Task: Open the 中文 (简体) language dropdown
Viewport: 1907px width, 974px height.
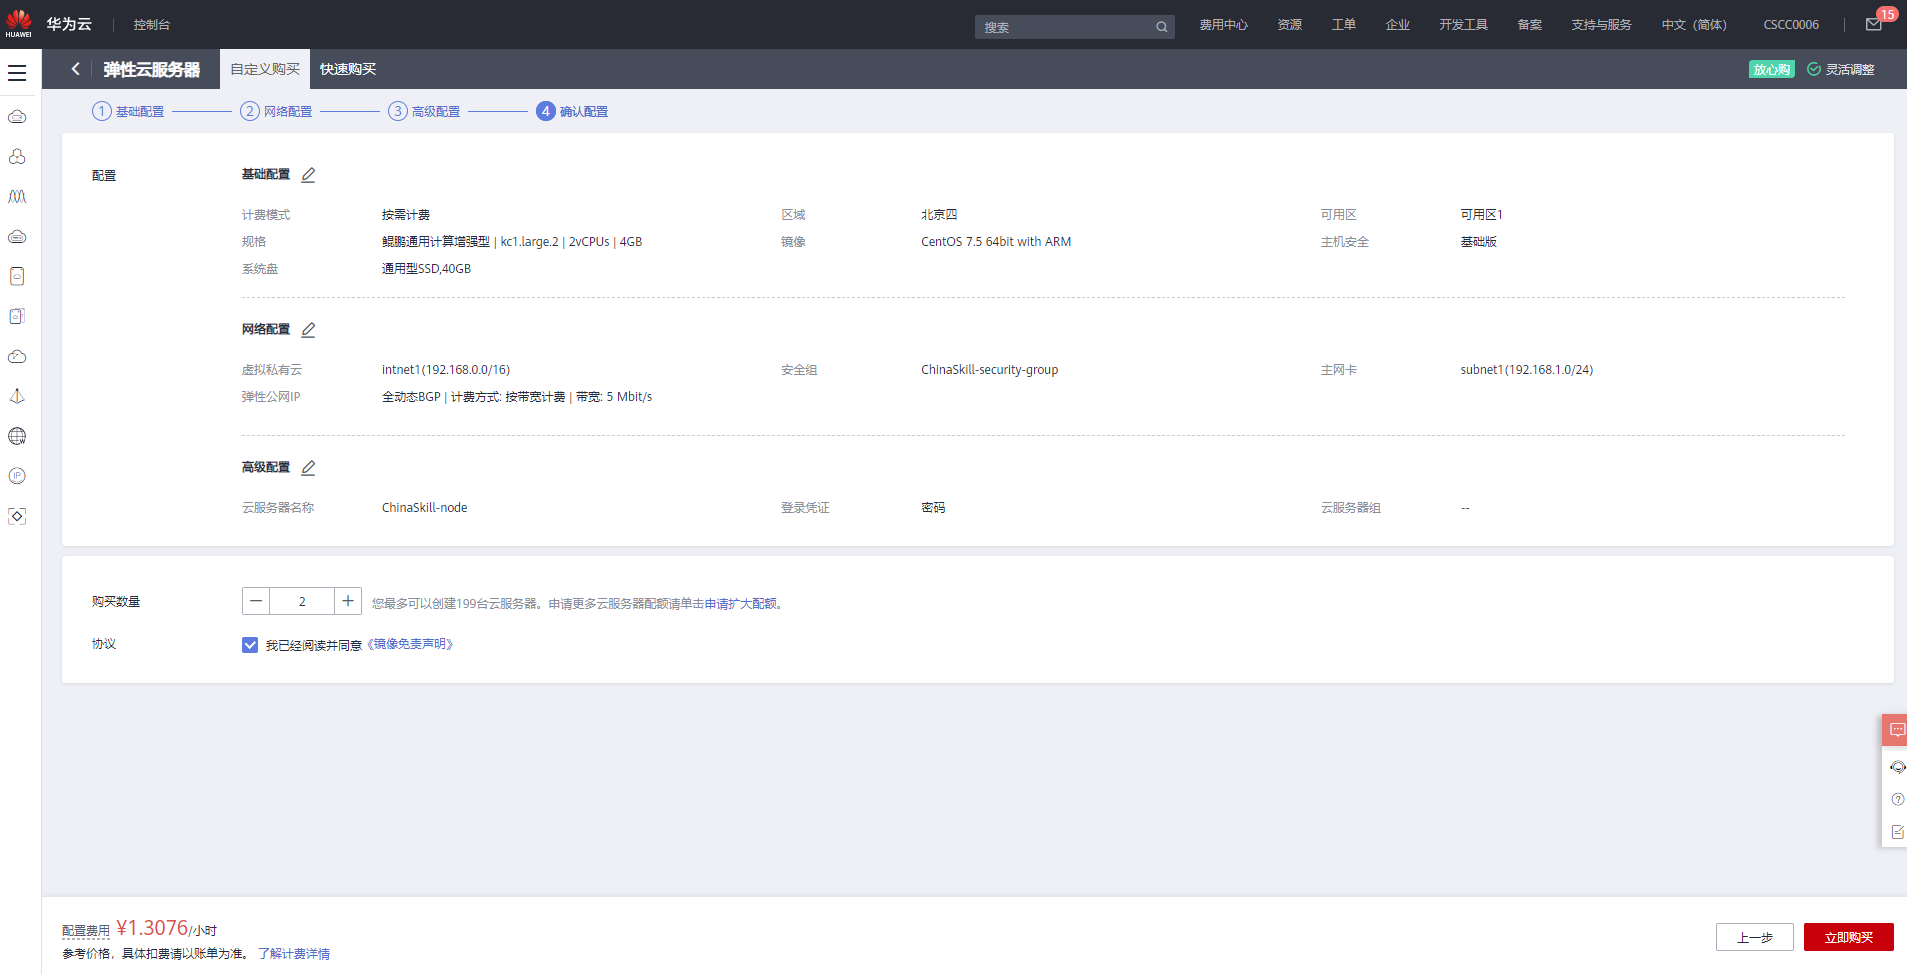Action: click(x=1694, y=25)
